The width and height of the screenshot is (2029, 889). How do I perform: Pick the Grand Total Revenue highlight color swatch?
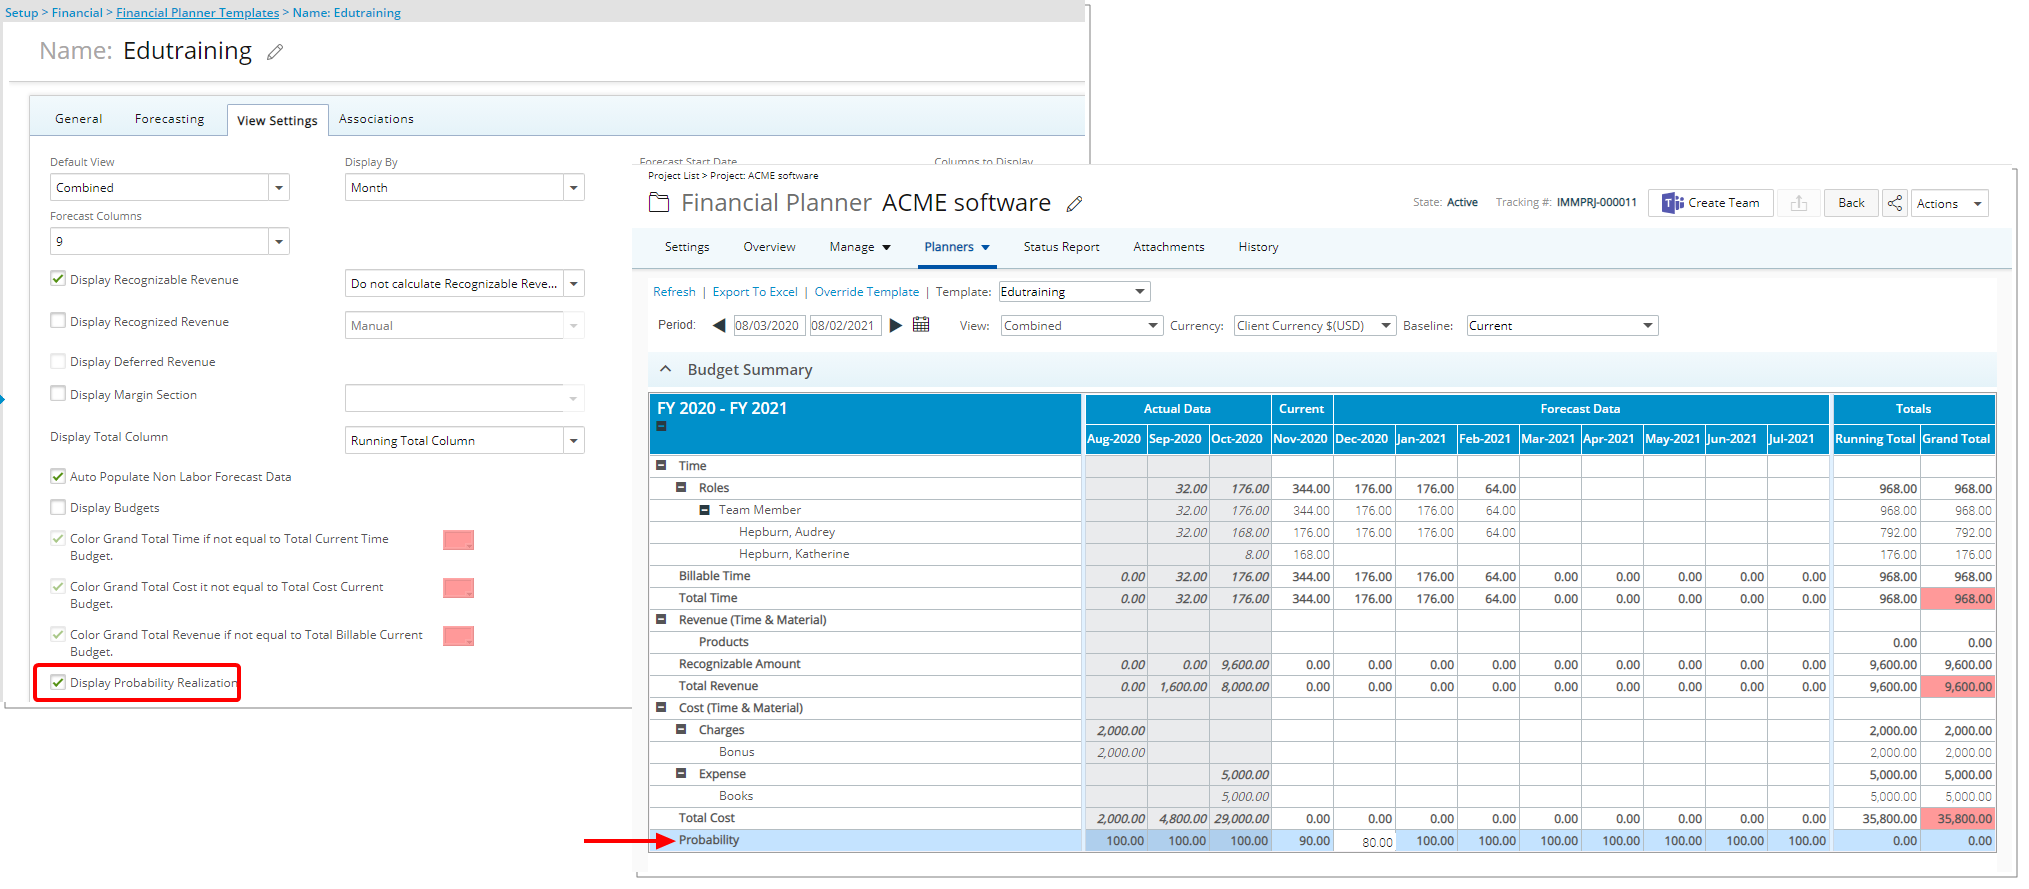click(458, 636)
